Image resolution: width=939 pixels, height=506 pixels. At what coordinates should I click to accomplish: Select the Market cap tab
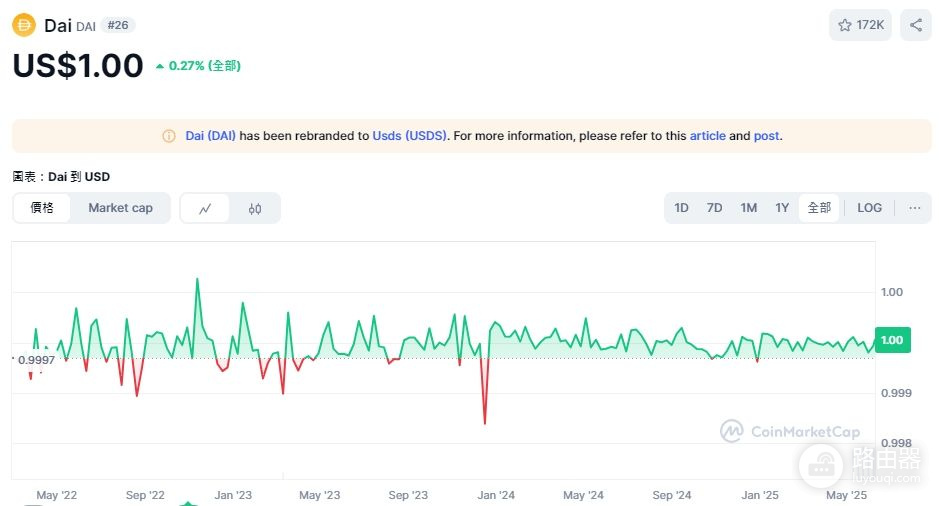(x=120, y=208)
